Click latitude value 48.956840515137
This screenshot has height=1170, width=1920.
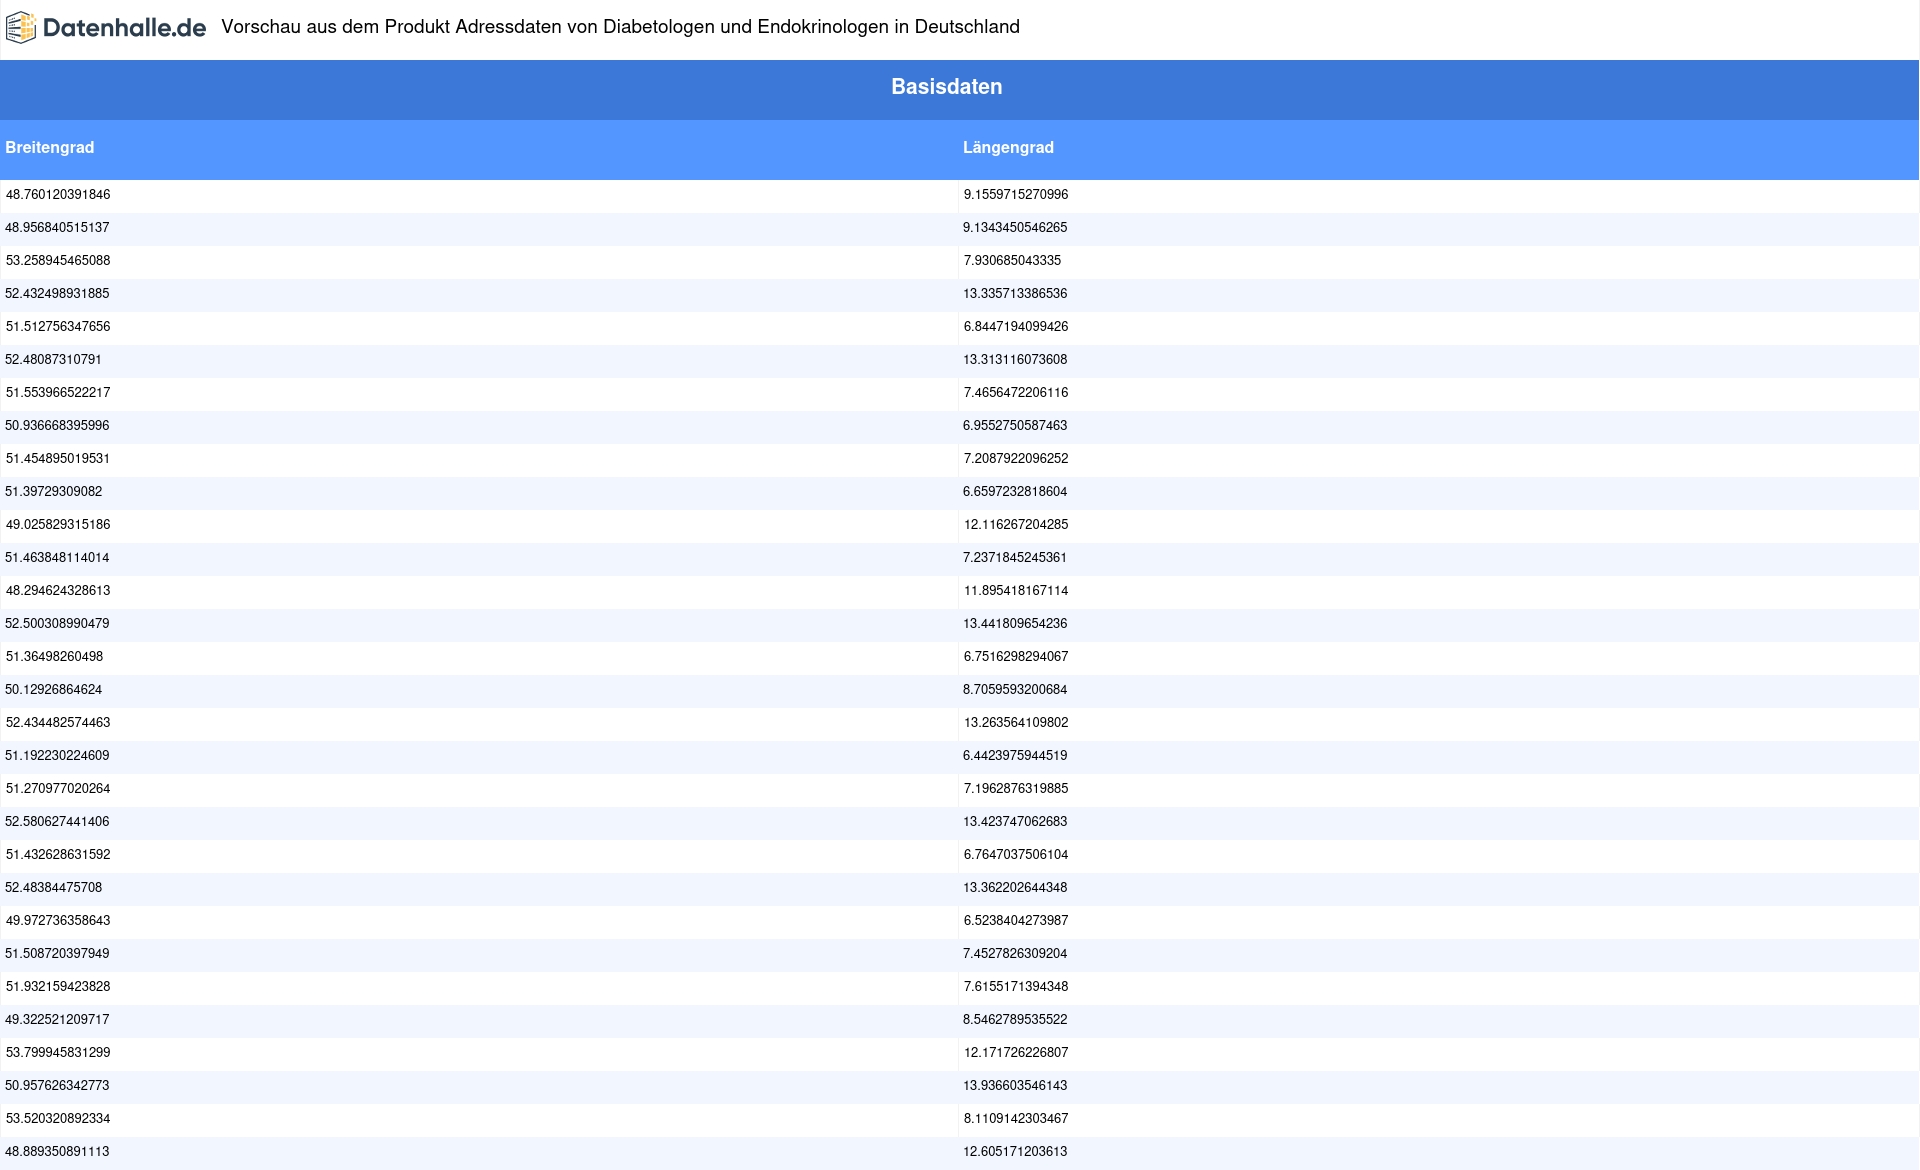tap(57, 228)
